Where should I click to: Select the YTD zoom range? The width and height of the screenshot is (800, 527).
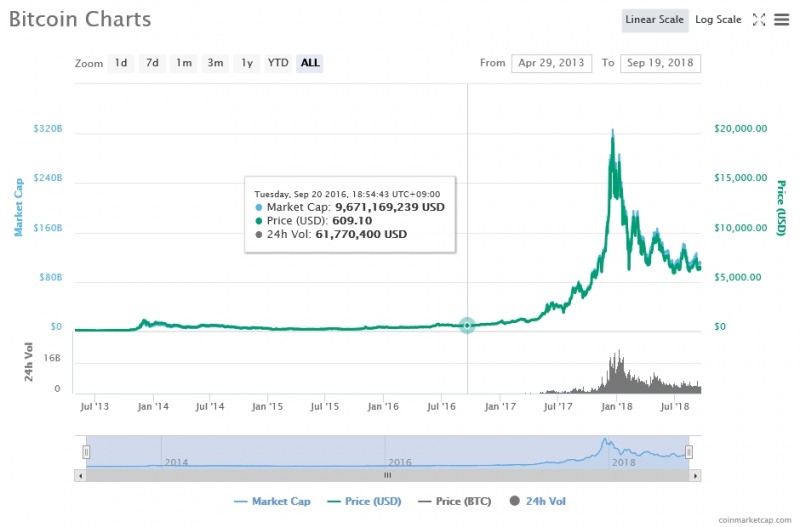click(278, 63)
